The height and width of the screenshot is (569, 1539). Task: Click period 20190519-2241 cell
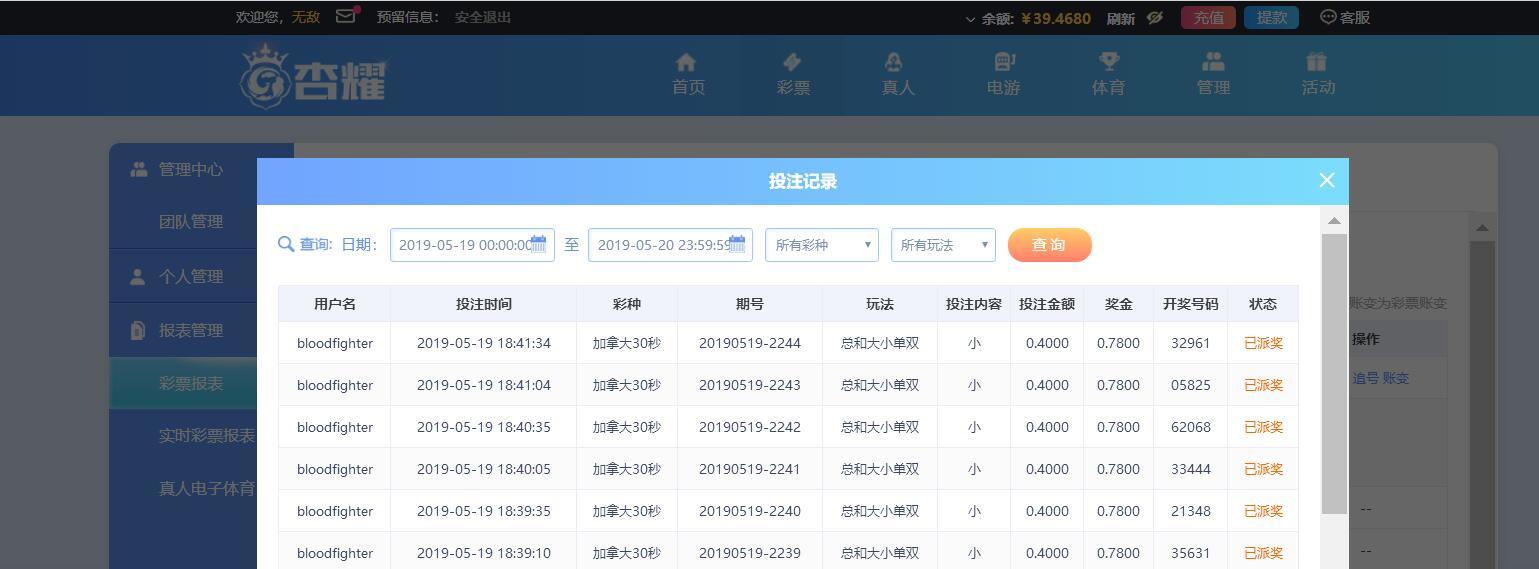coord(749,469)
